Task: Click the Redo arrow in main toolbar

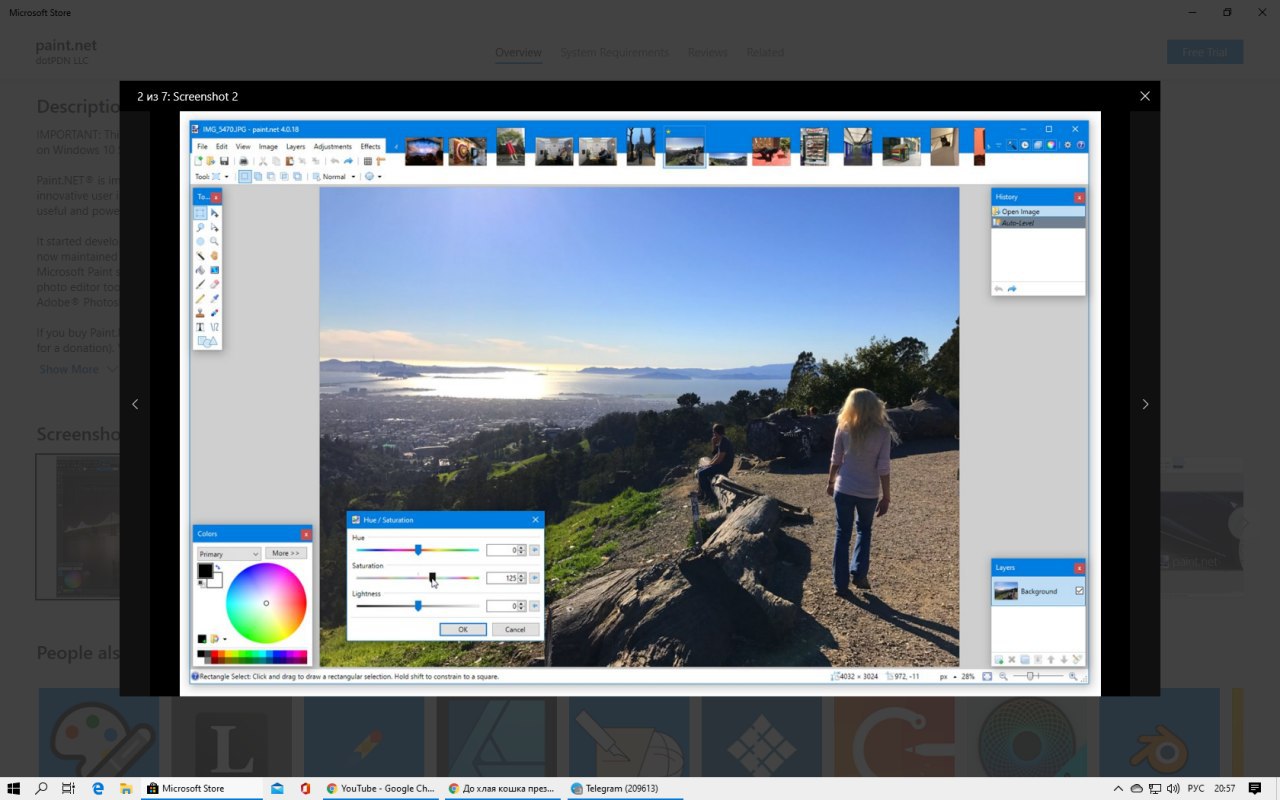Action: (348, 161)
